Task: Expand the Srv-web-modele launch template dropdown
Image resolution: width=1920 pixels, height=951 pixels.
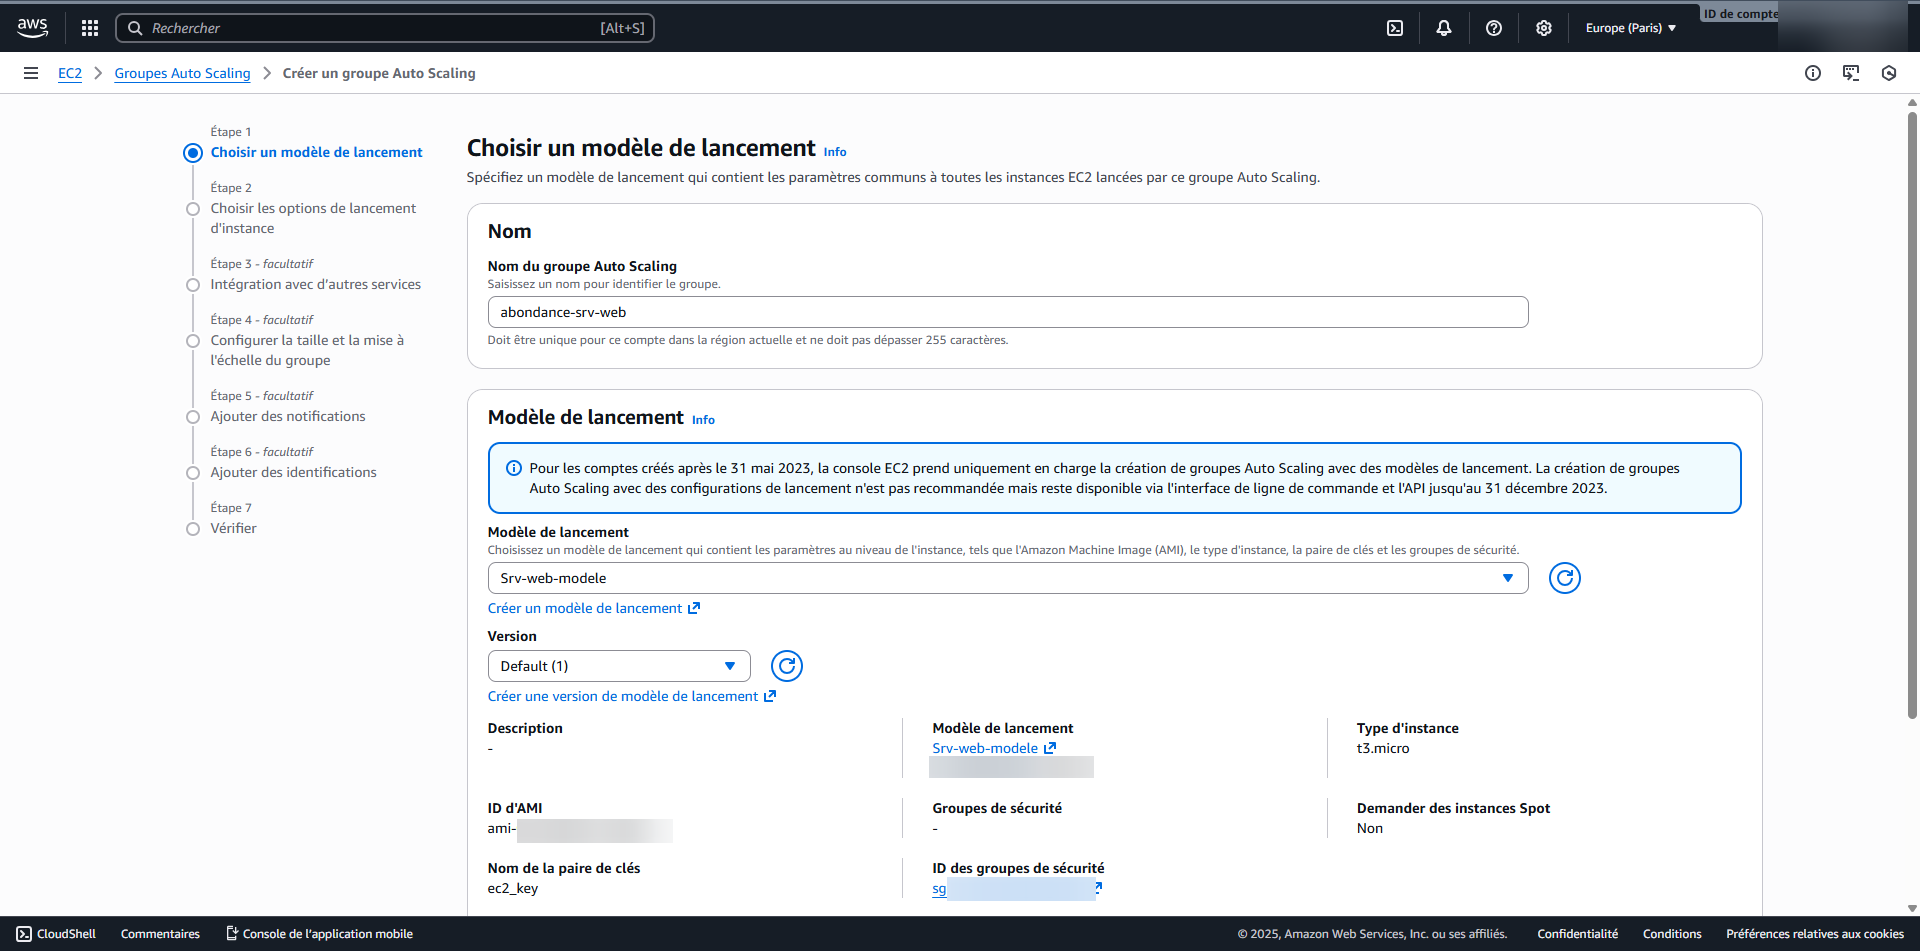Action: point(1007,578)
